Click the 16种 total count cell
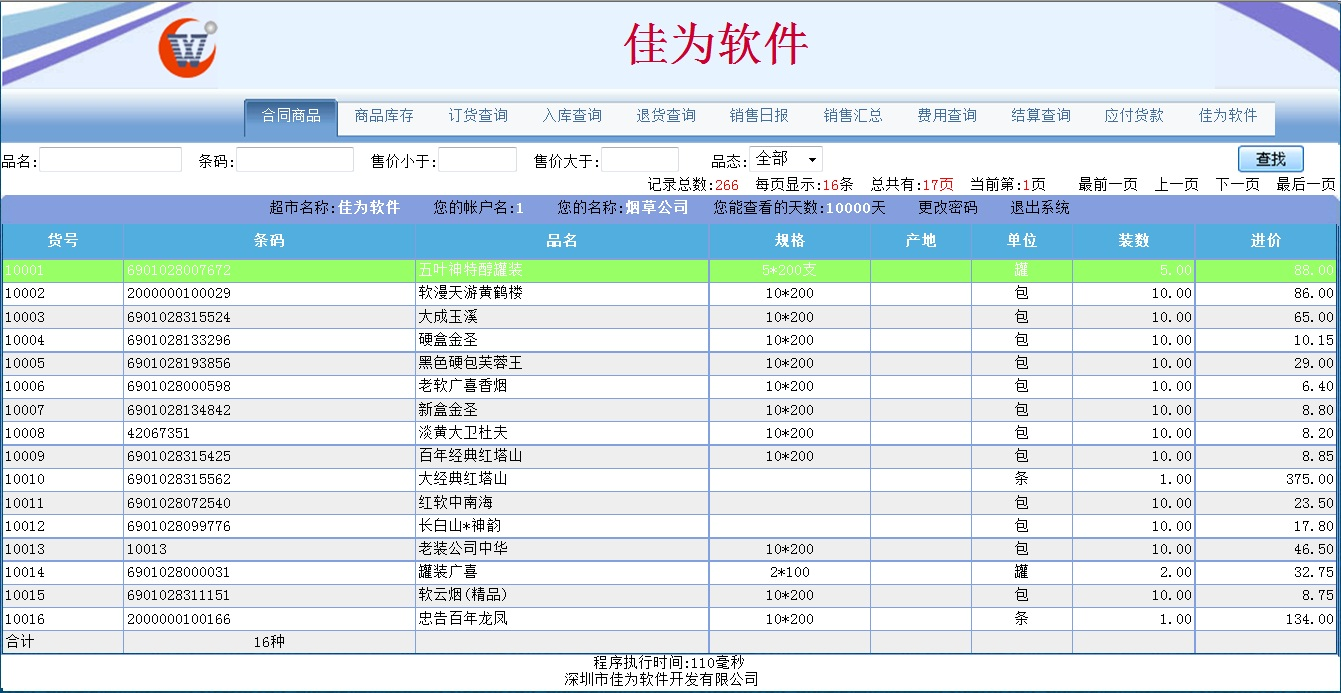Screen dimensions: 1341x693 point(269,642)
